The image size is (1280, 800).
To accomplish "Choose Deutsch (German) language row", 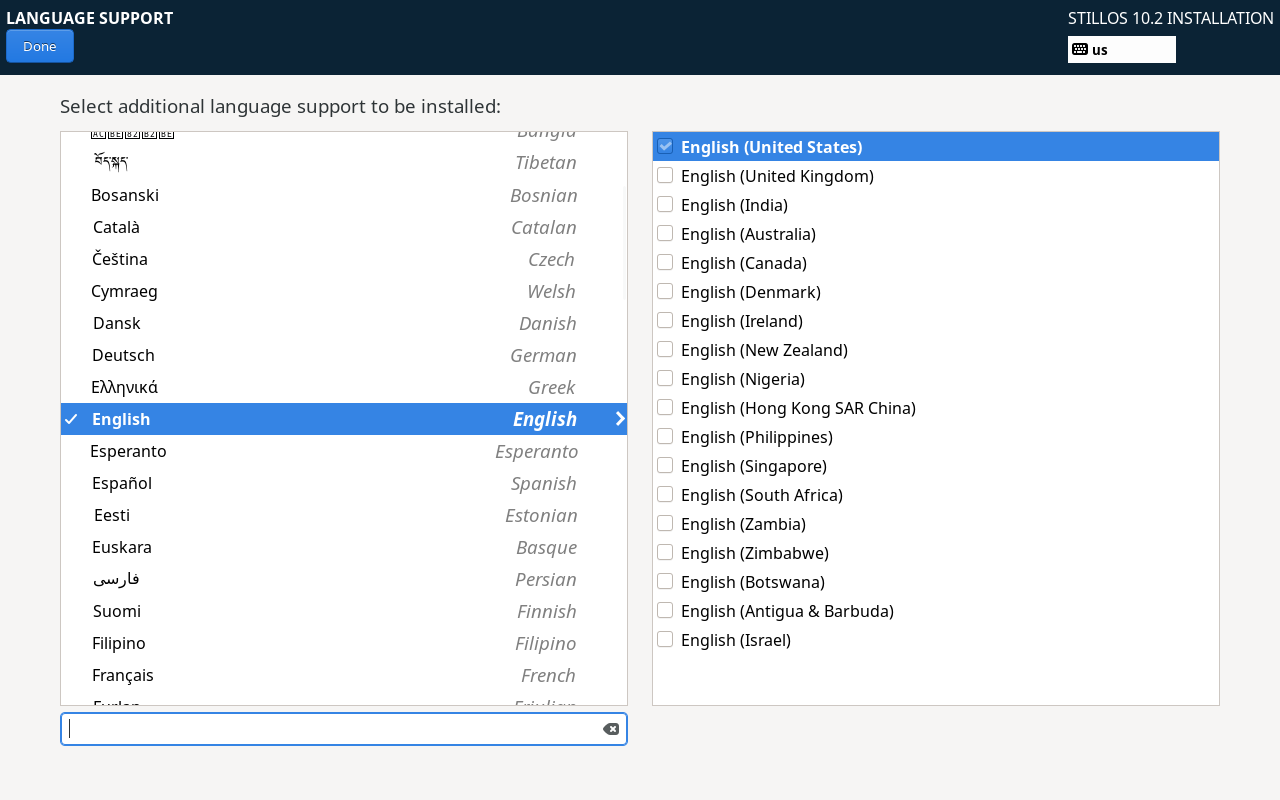I will [x=344, y=355].
